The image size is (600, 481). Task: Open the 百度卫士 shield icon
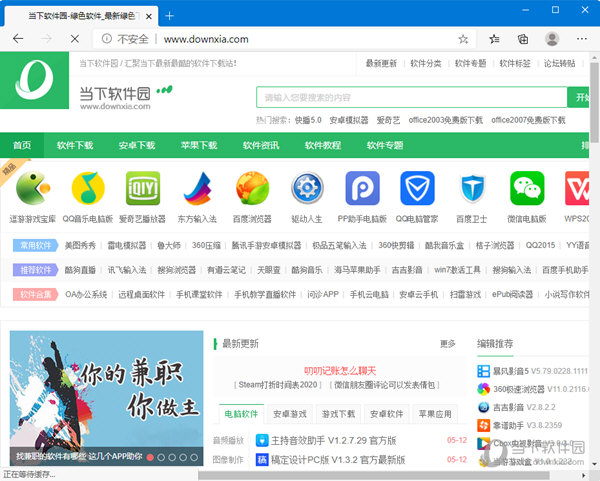pyautogui.click(x=472, y=187)
